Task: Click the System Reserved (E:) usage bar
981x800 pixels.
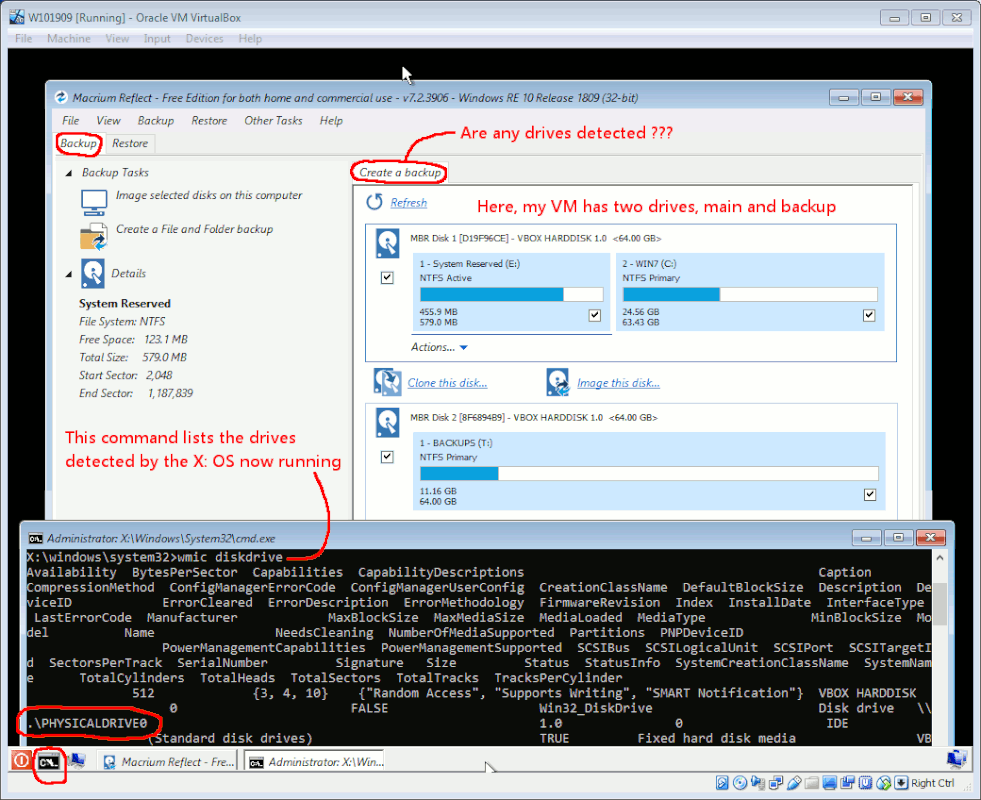Action: [511, 295]
